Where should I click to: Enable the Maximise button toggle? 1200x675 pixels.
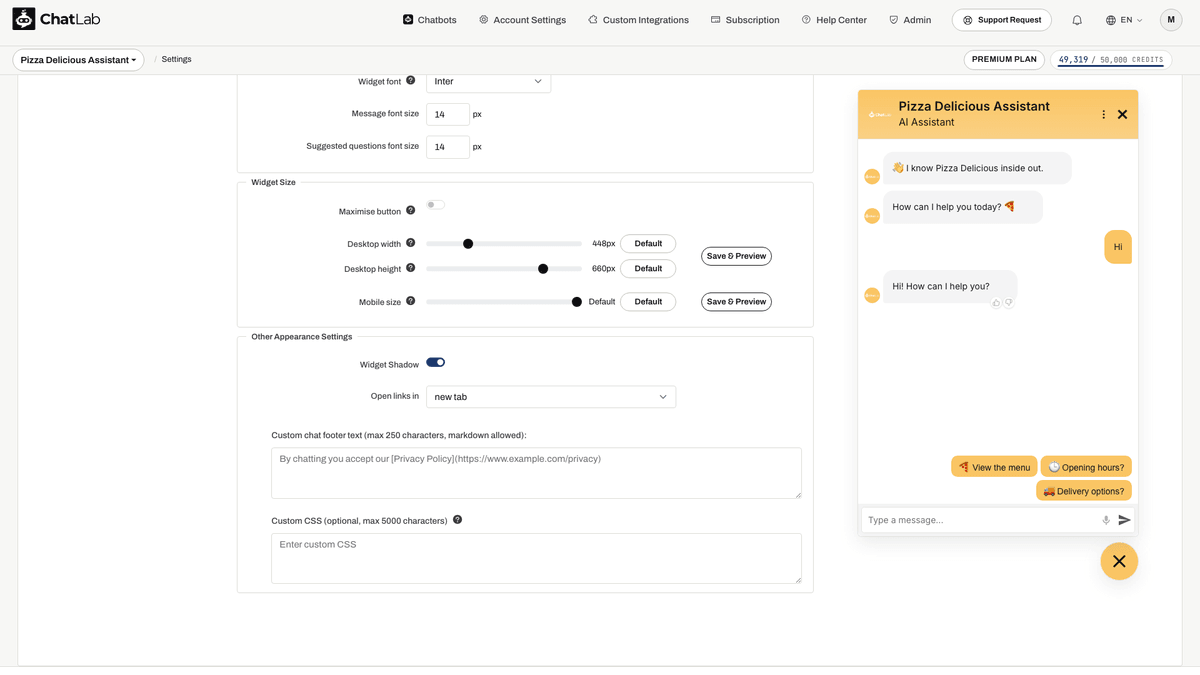[435, 205]
